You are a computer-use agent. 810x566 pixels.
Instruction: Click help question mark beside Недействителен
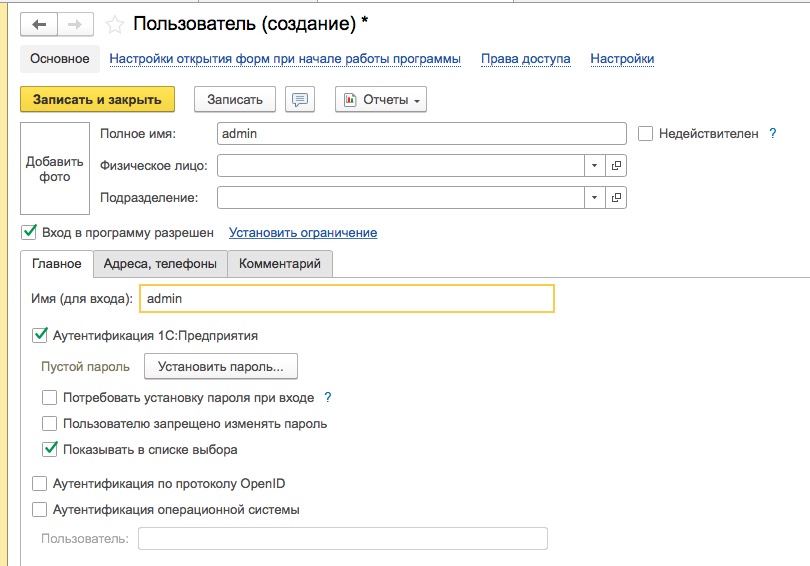[x=772, y=133]
